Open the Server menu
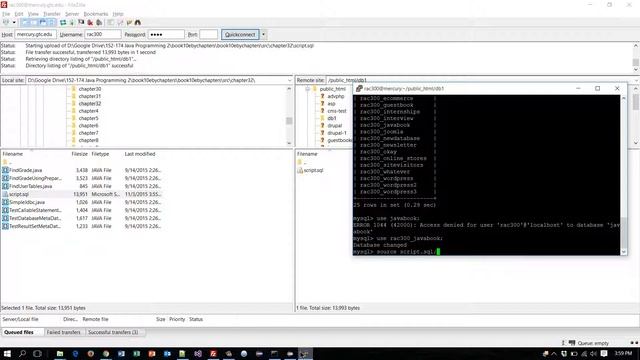 (x=72, y=14)
